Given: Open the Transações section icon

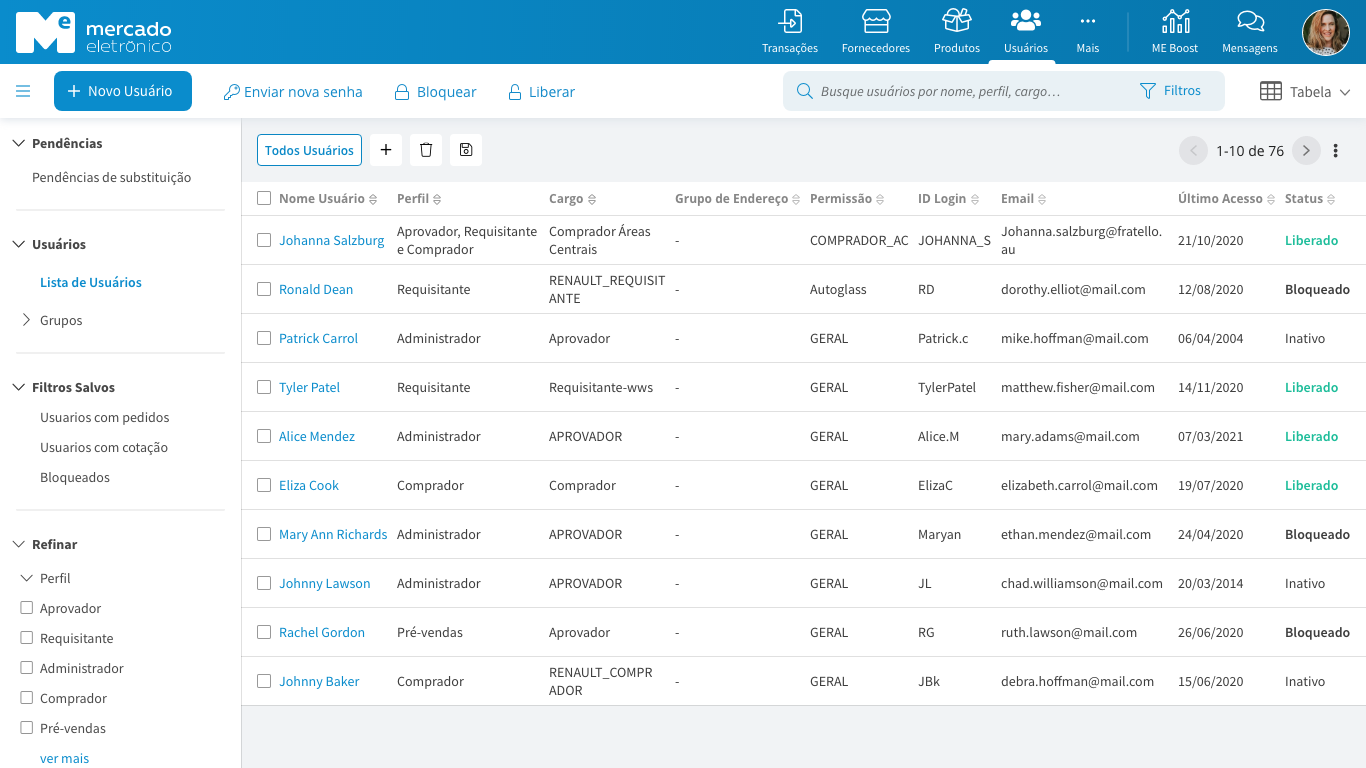Looking at the screenshot, I should coord(790,21).
